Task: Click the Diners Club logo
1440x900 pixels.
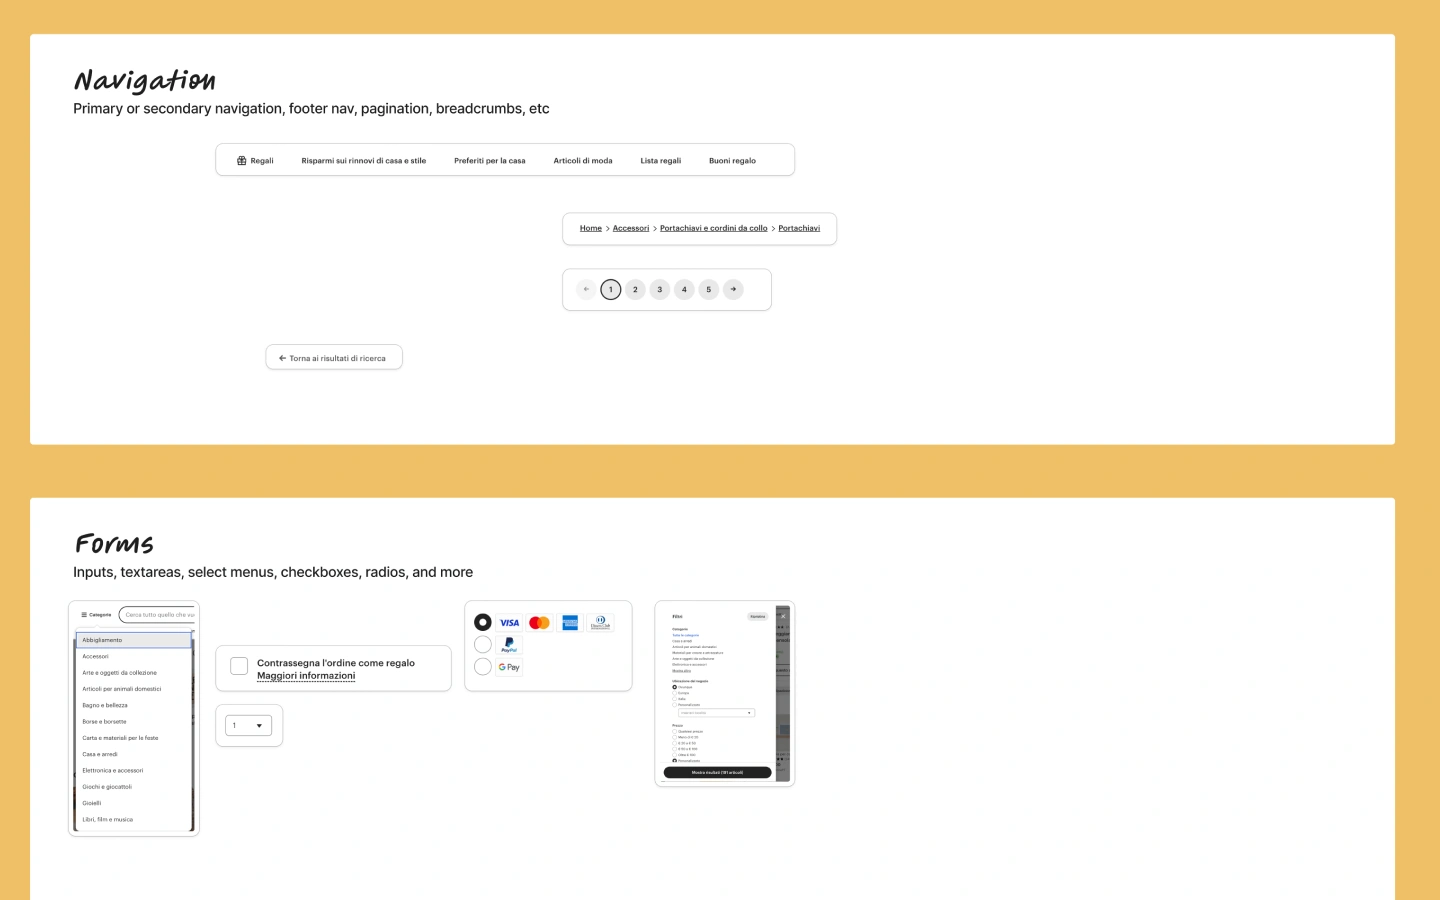Action: [600, 623]
